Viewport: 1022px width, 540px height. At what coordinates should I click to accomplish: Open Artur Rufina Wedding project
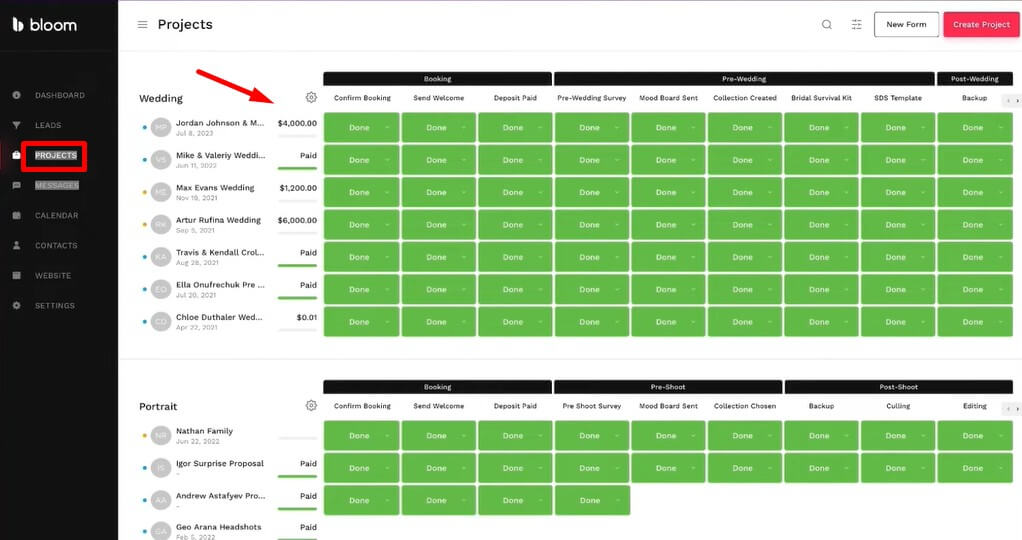point(217,220)
